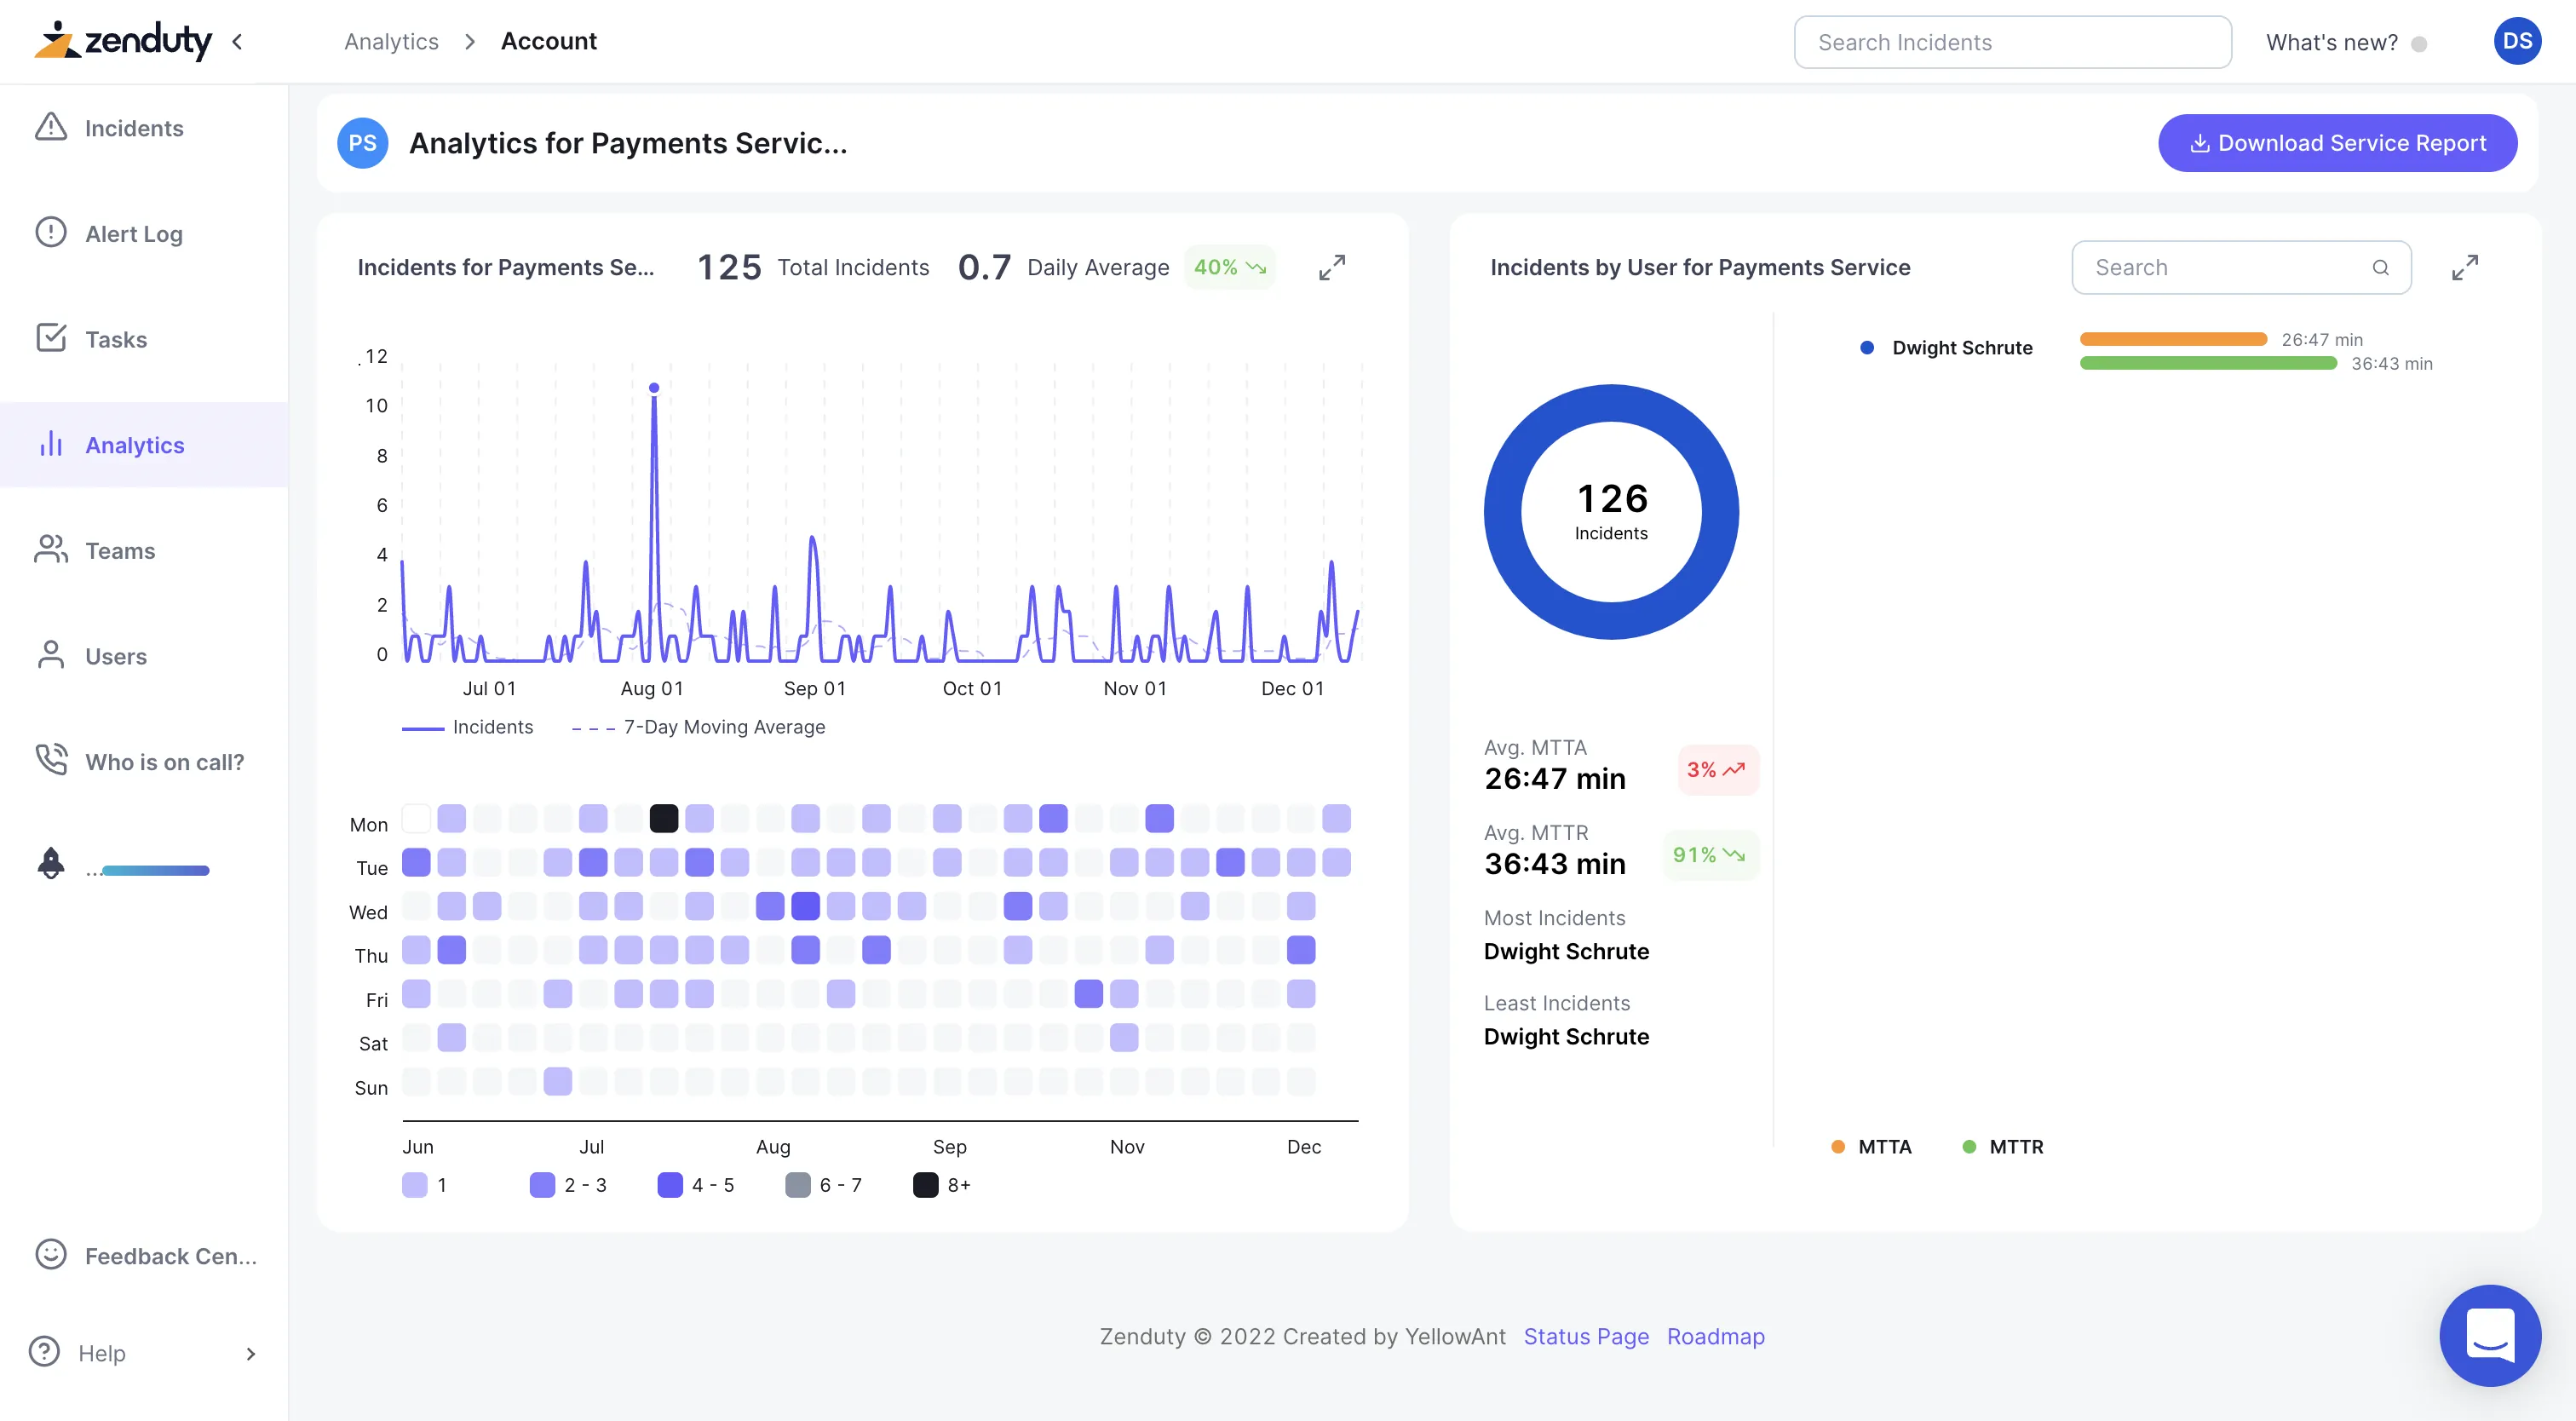Expand the Incidents line chart panel to fullscreen

[x=1331, y=267]
